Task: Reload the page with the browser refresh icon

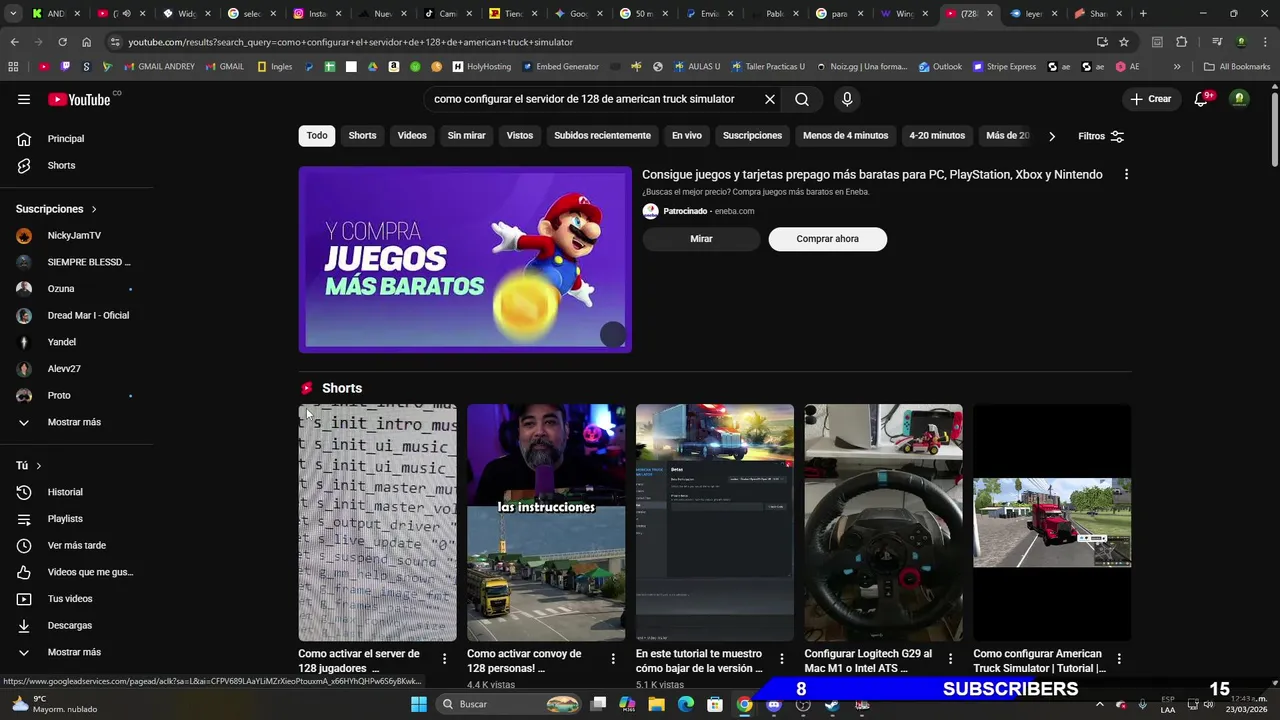Action: click(62, 42)
